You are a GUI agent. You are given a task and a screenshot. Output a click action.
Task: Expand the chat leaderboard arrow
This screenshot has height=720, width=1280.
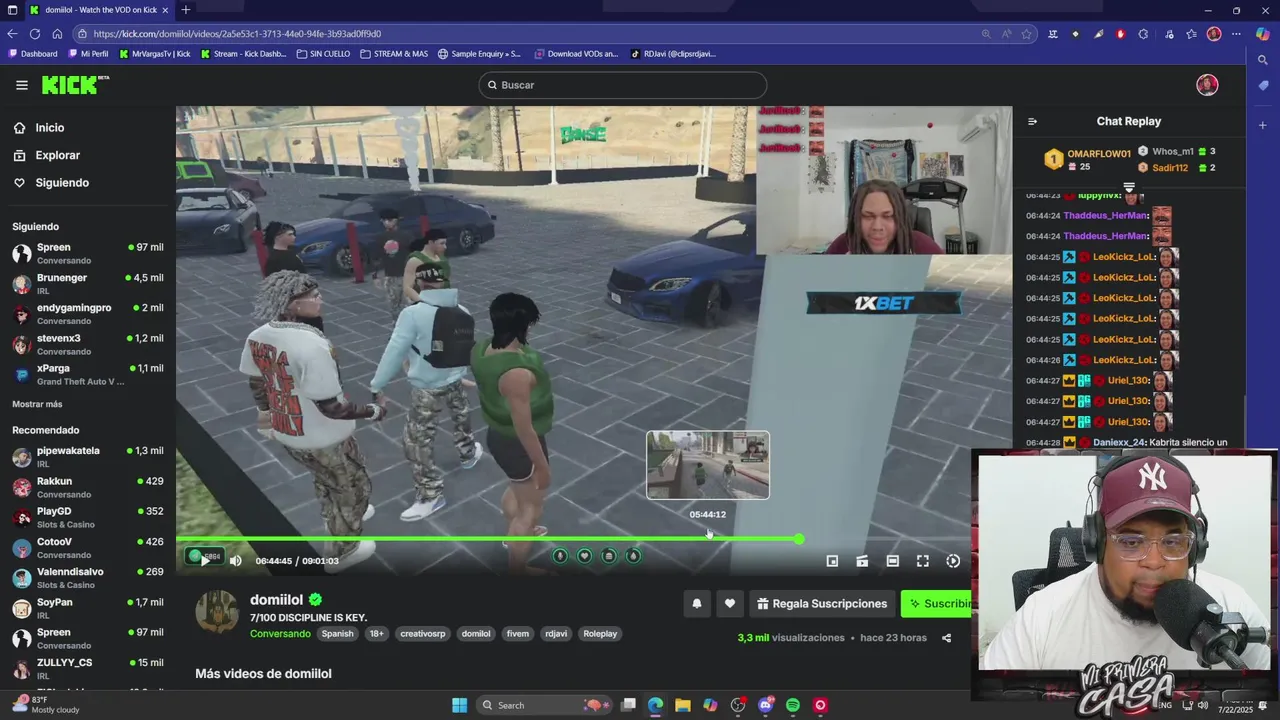[1129, 187]
